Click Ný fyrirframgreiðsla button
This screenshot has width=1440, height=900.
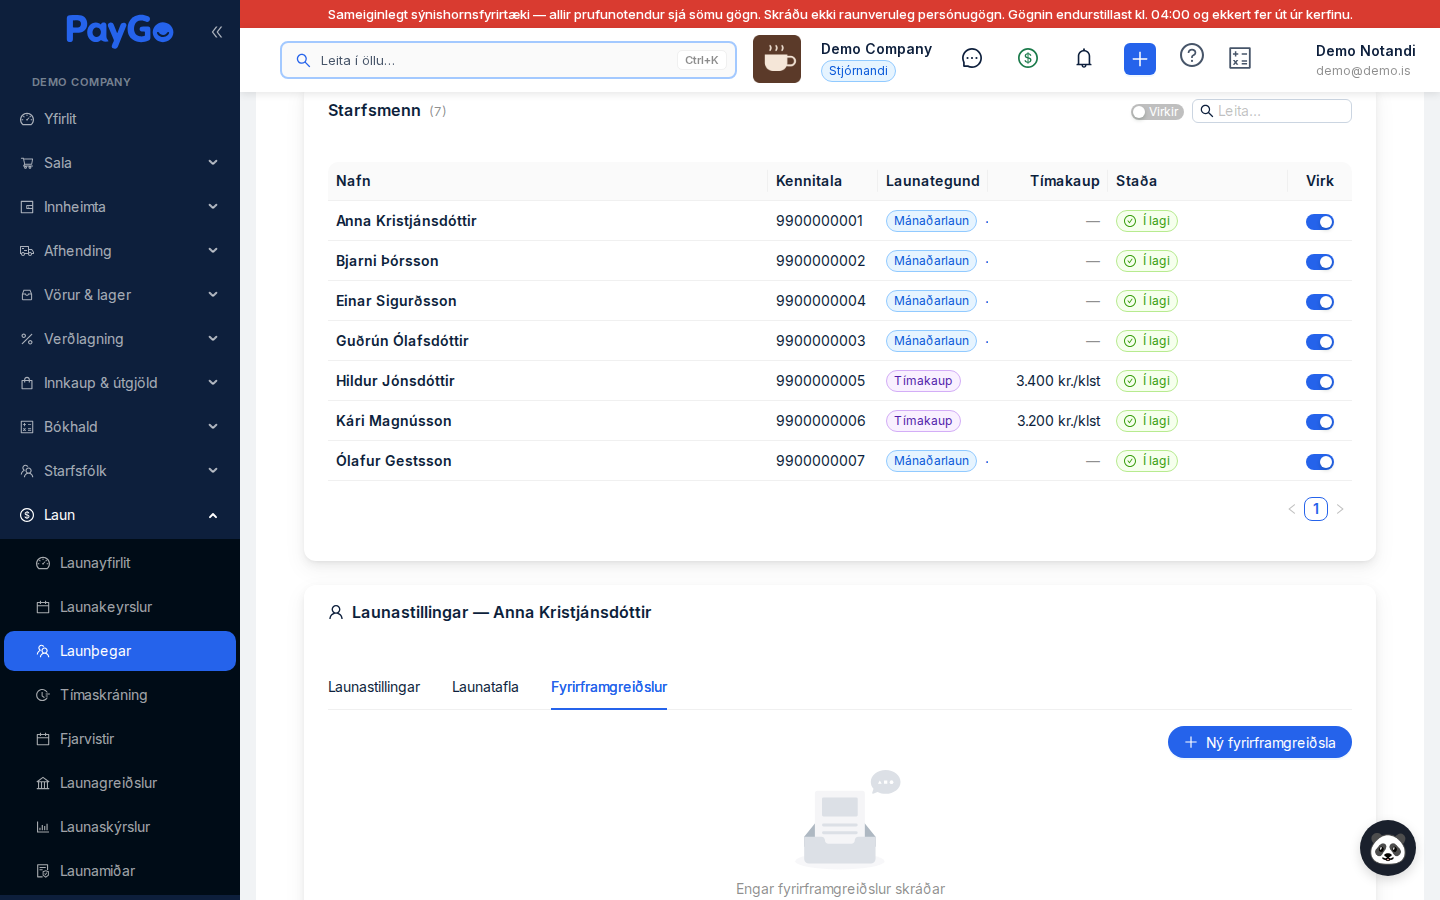coord(1260,742)
